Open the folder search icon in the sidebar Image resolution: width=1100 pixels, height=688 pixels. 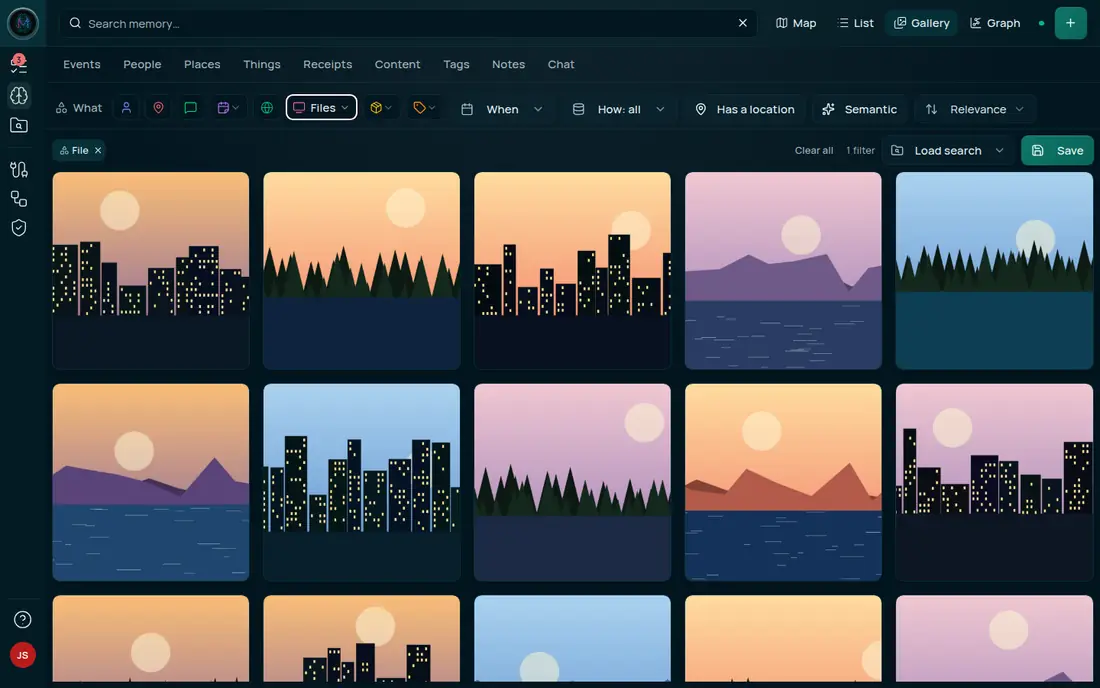[19, 126]
